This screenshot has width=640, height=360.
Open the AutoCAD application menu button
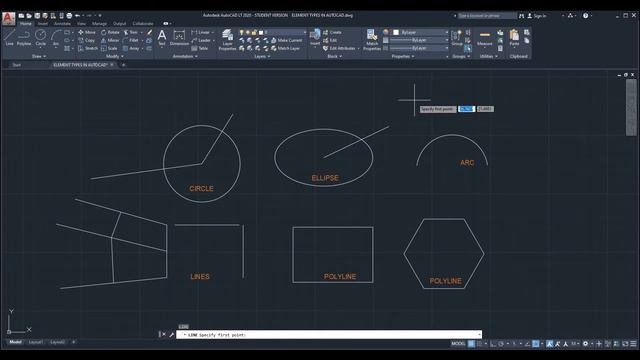8,19
